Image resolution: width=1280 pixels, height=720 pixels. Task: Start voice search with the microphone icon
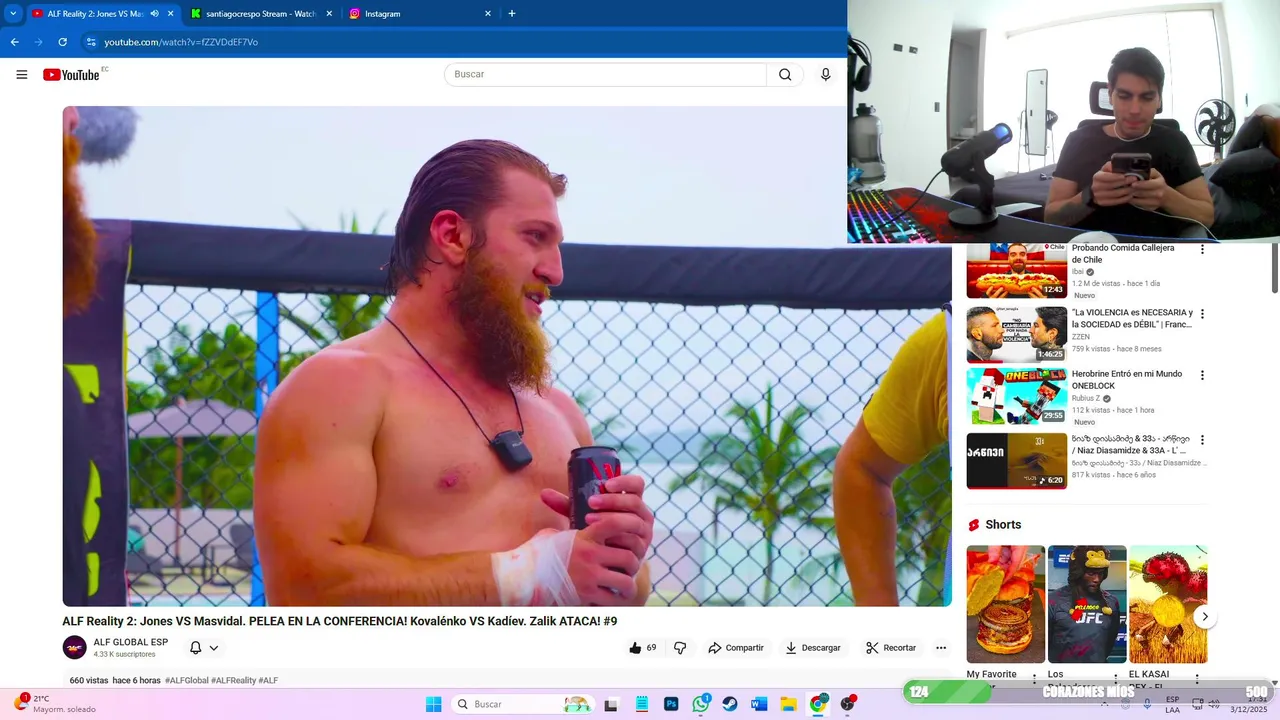(x=825, y=74)
